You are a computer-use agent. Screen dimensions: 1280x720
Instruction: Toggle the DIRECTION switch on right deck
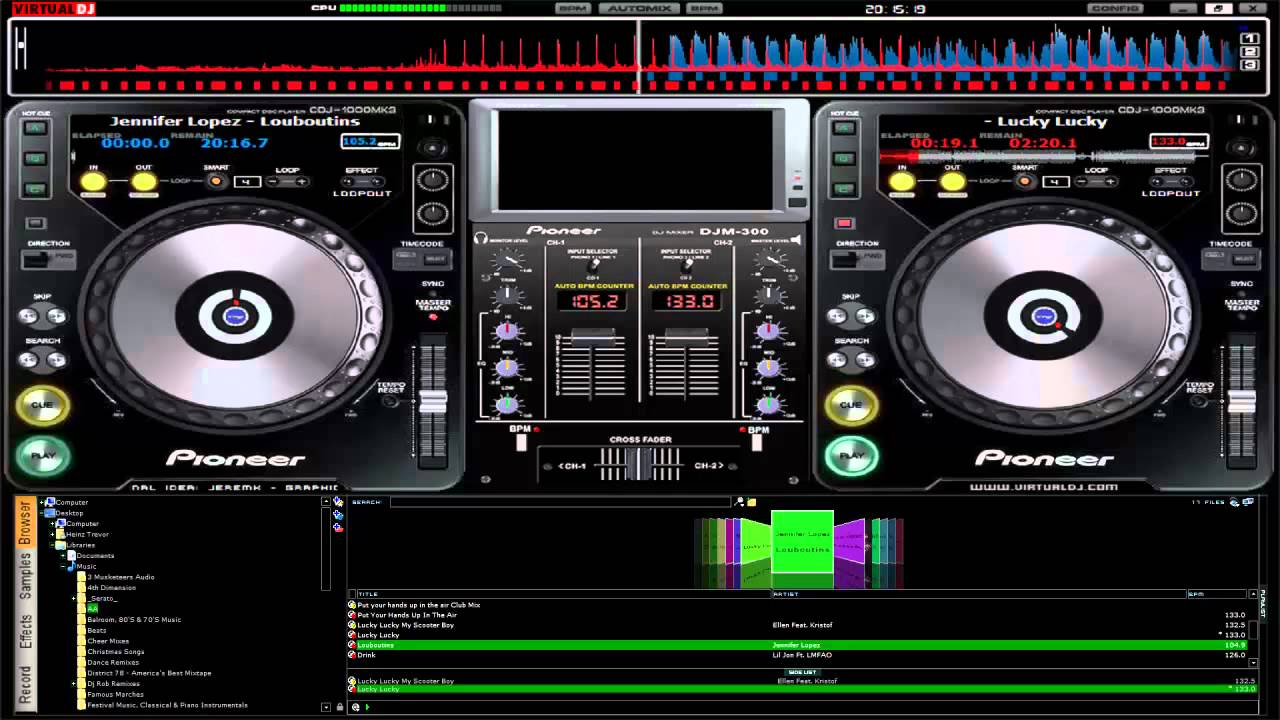[x=857, y=259]
